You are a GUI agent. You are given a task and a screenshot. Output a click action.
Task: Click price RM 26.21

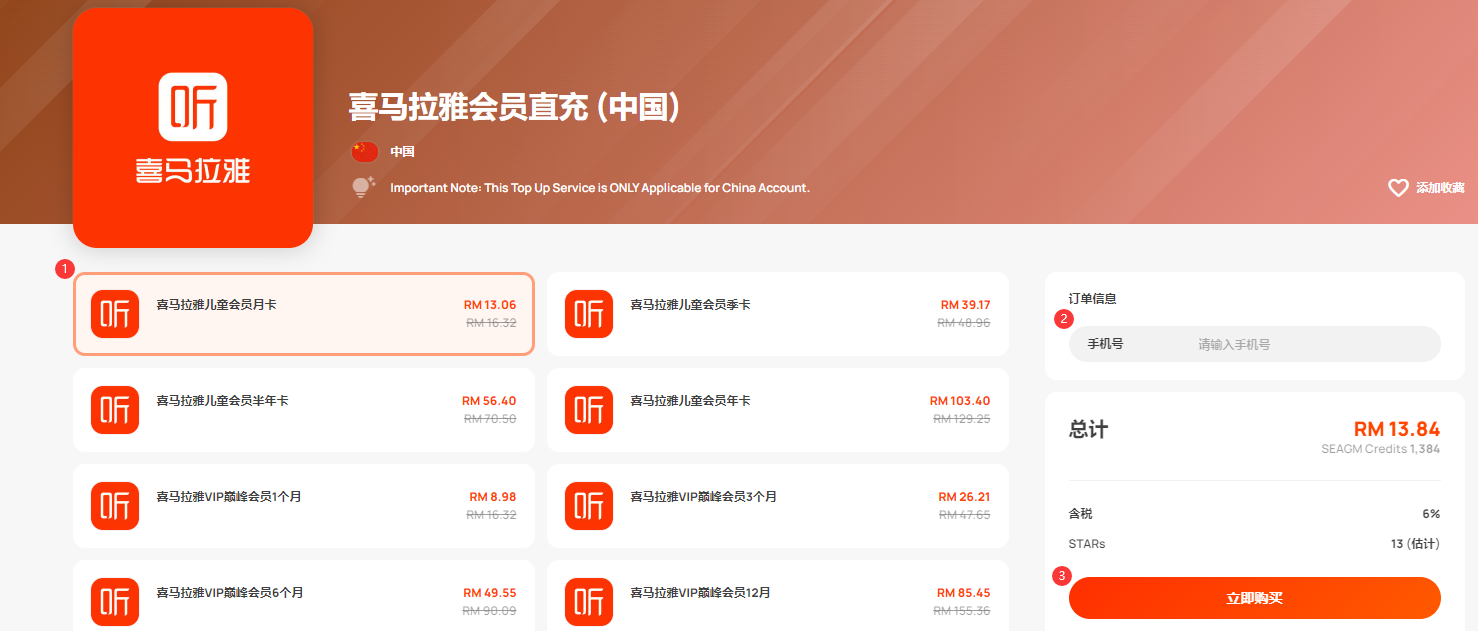(964, 497)
